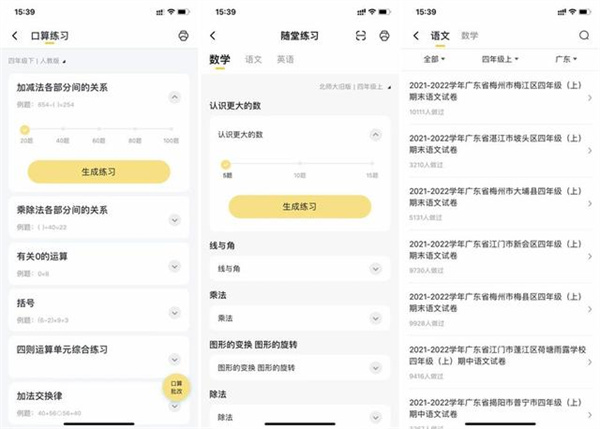Tap the scan icon in 随堂练习 header
This screenshot has width=600, height=429.
360,36
